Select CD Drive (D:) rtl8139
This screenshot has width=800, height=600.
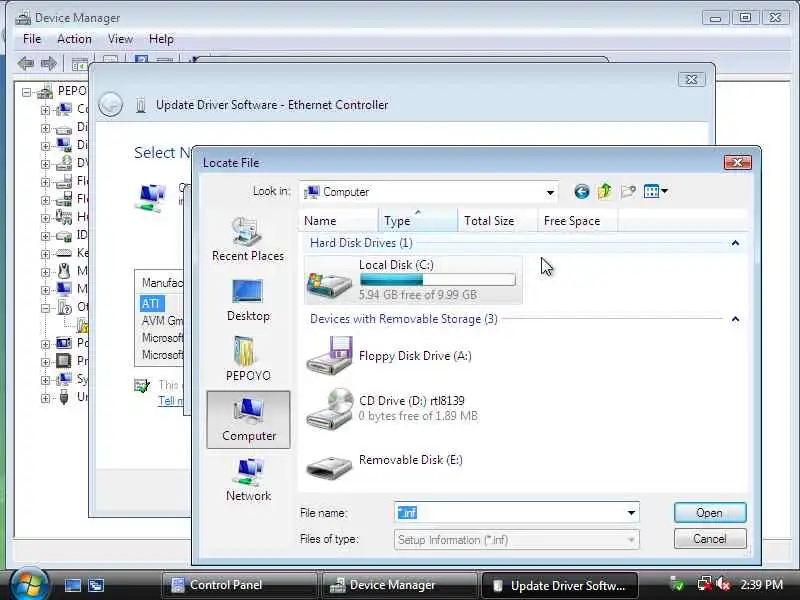(x=392, y=408)
